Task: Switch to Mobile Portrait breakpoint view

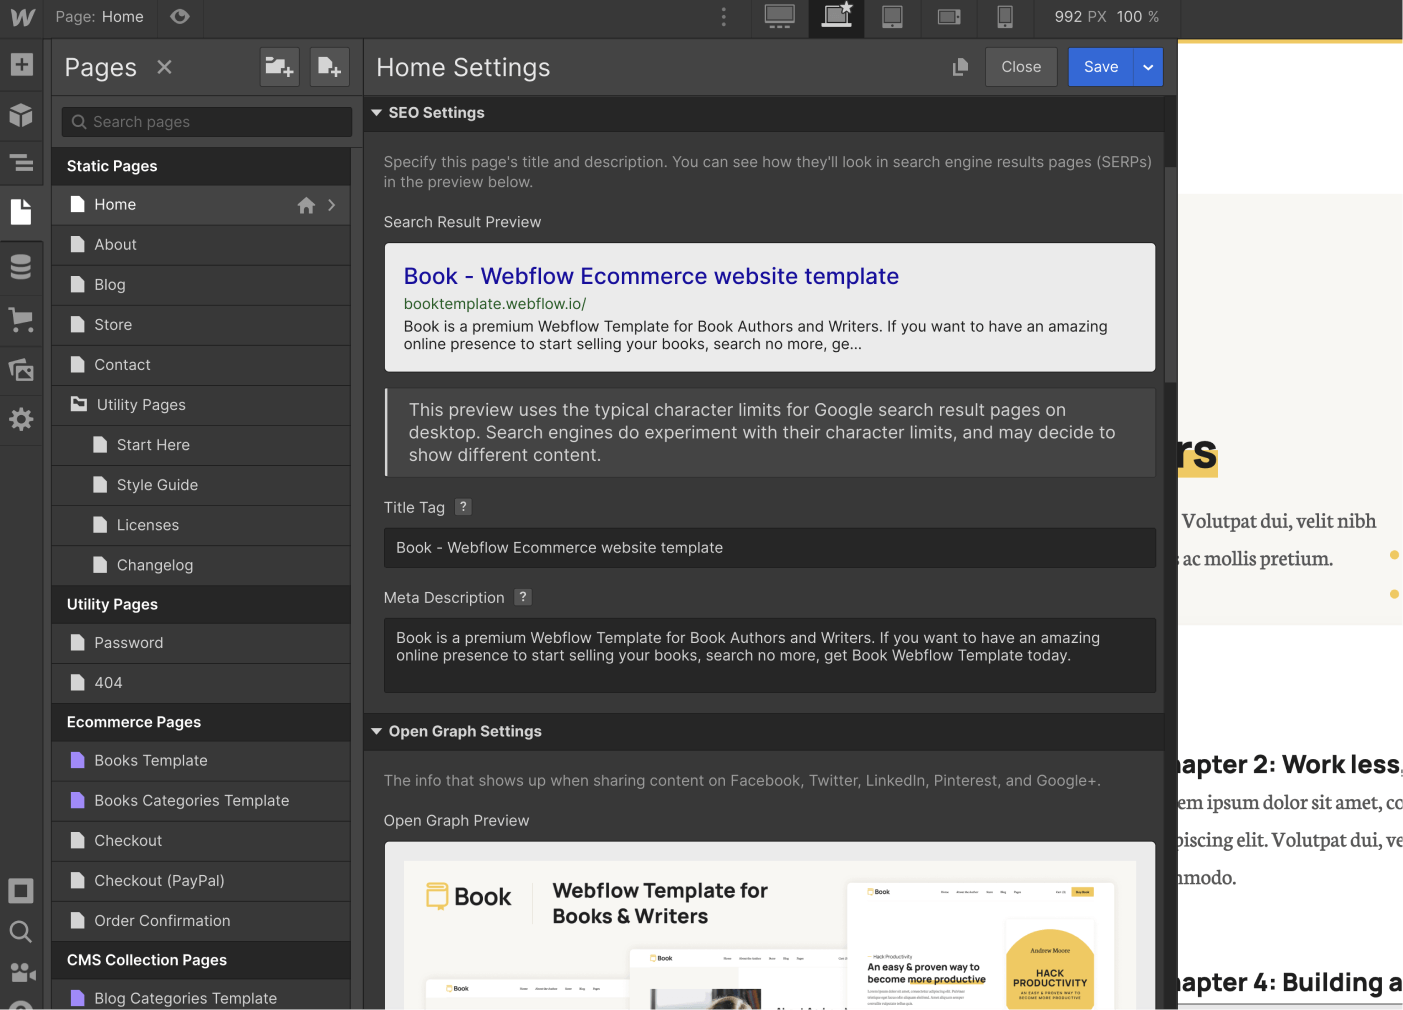Action: [x=1004, y=17]
